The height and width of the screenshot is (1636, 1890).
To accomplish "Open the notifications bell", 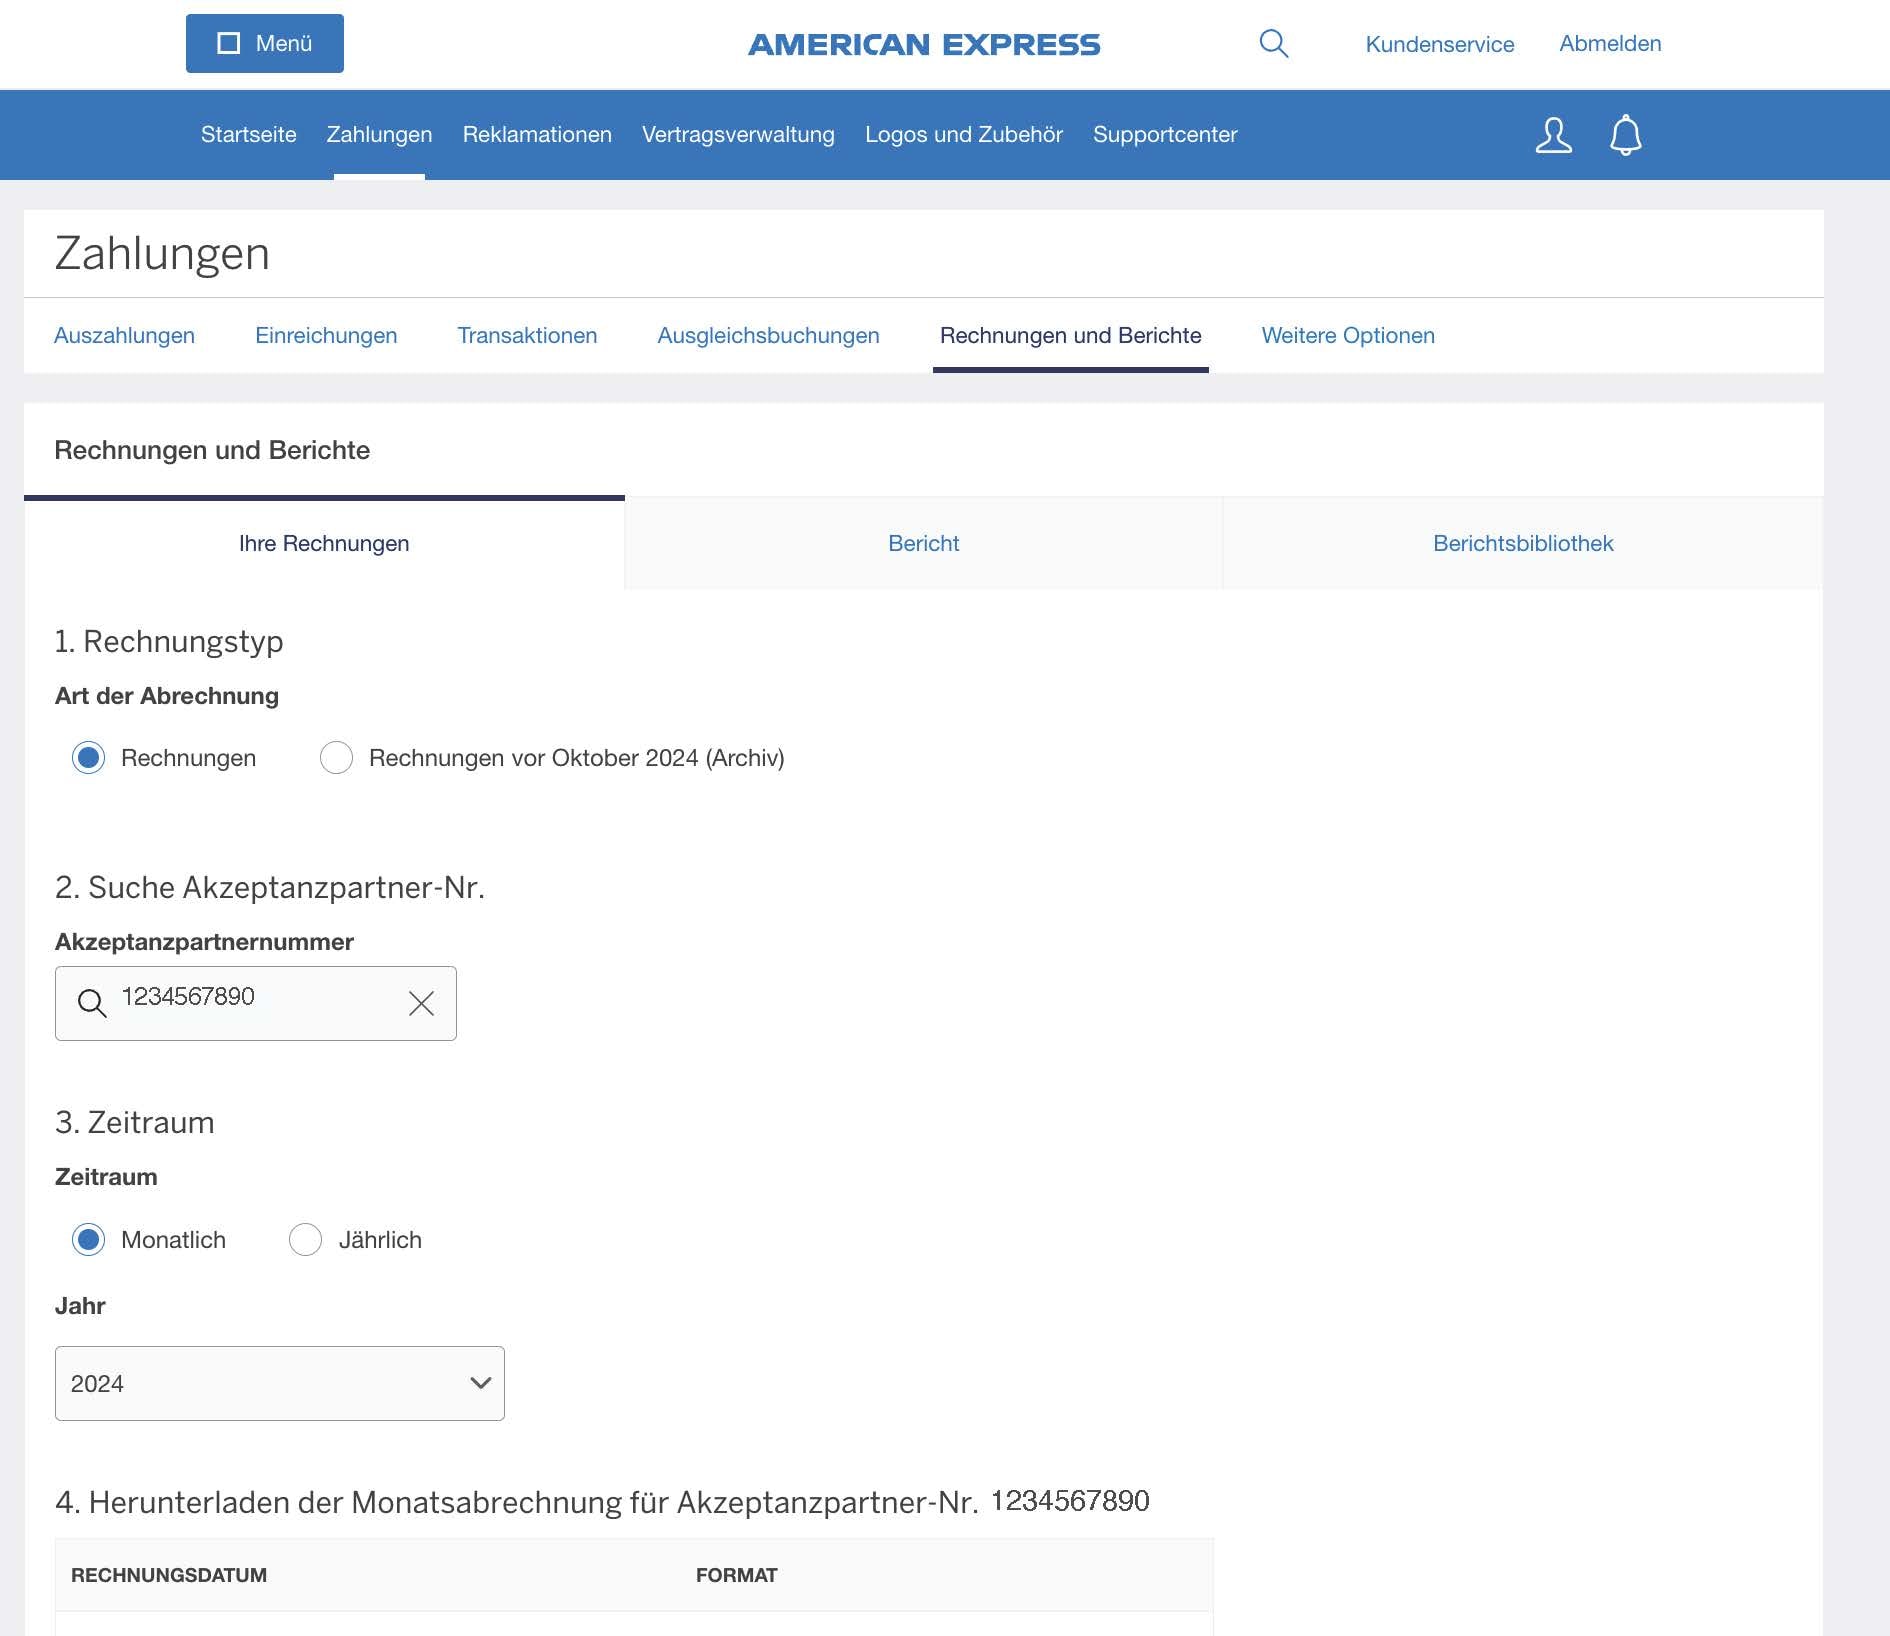I will 1625,135.
